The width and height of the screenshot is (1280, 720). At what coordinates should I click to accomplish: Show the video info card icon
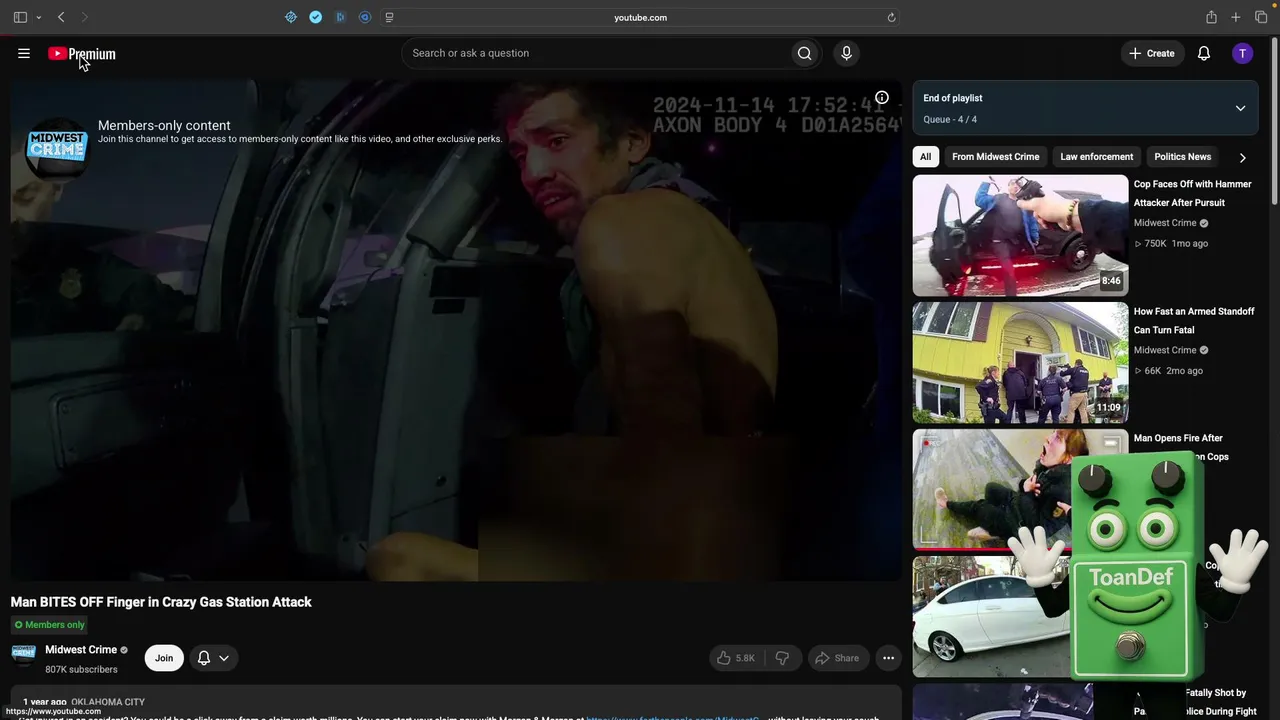882,97
